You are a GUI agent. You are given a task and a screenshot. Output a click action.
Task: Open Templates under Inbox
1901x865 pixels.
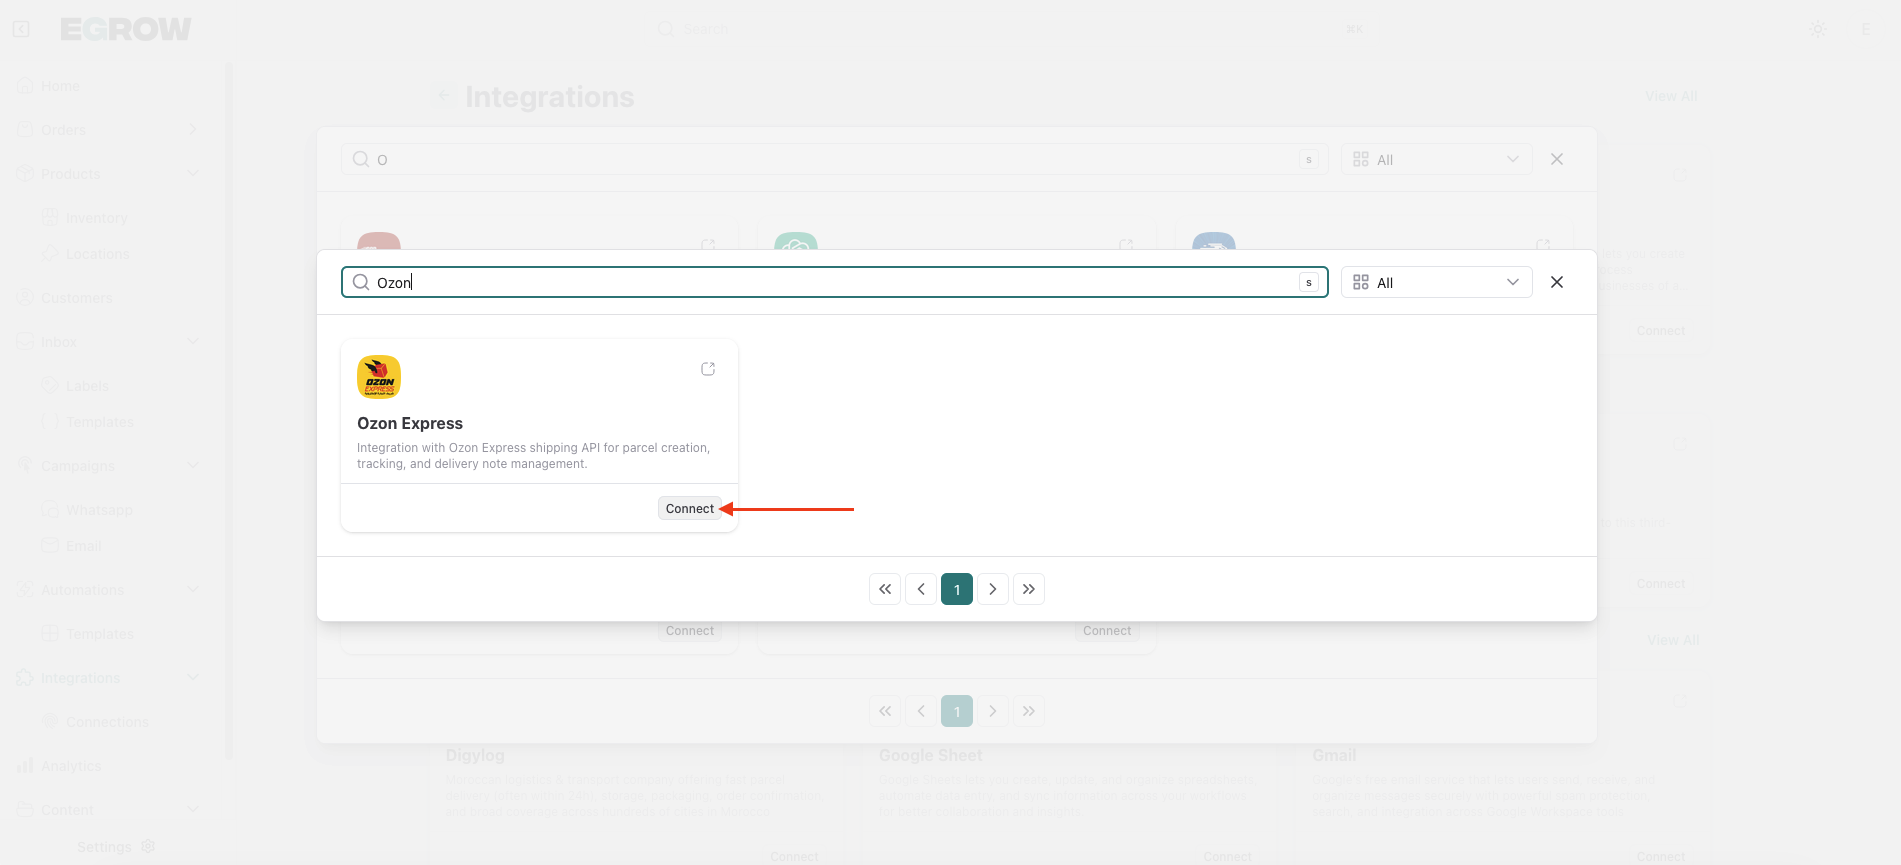[100, 422]
